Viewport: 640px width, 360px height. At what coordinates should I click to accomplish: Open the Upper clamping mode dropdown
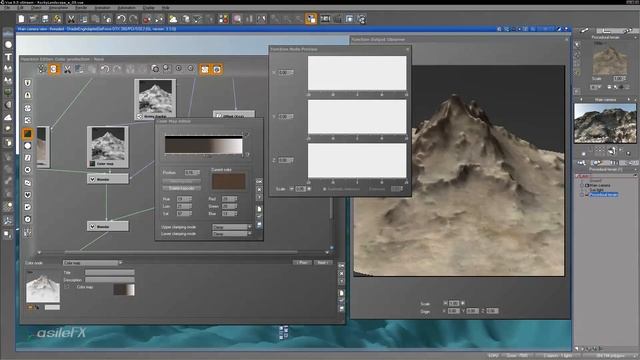click(232, 227)
